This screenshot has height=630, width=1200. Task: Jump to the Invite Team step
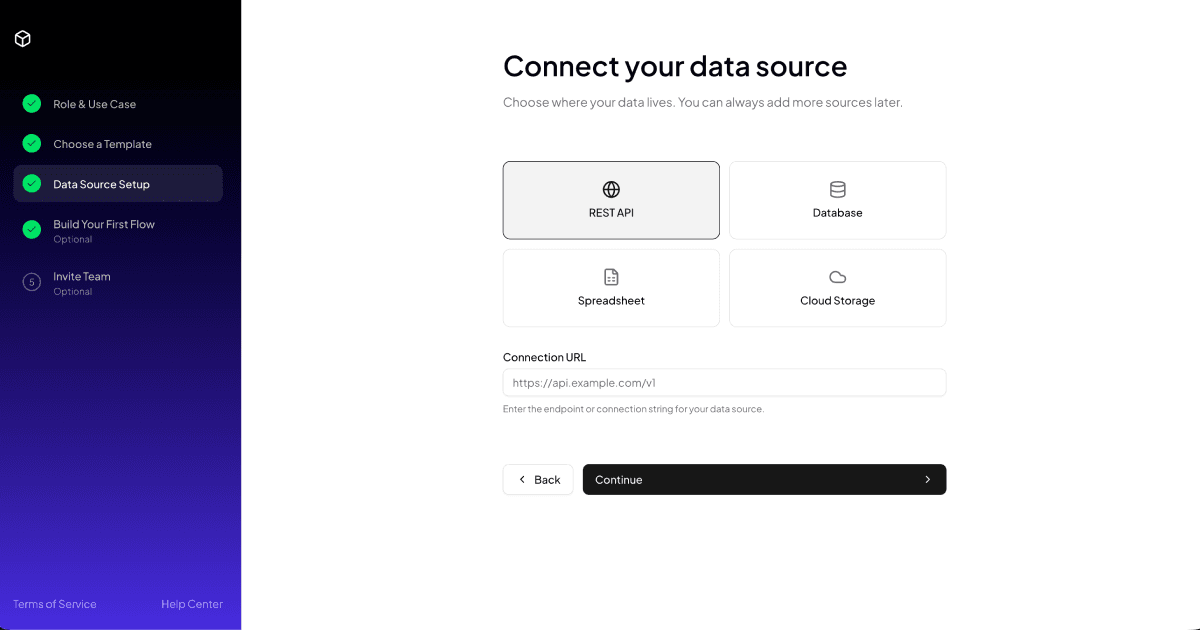pyautogui.click(x=82, y=277)
